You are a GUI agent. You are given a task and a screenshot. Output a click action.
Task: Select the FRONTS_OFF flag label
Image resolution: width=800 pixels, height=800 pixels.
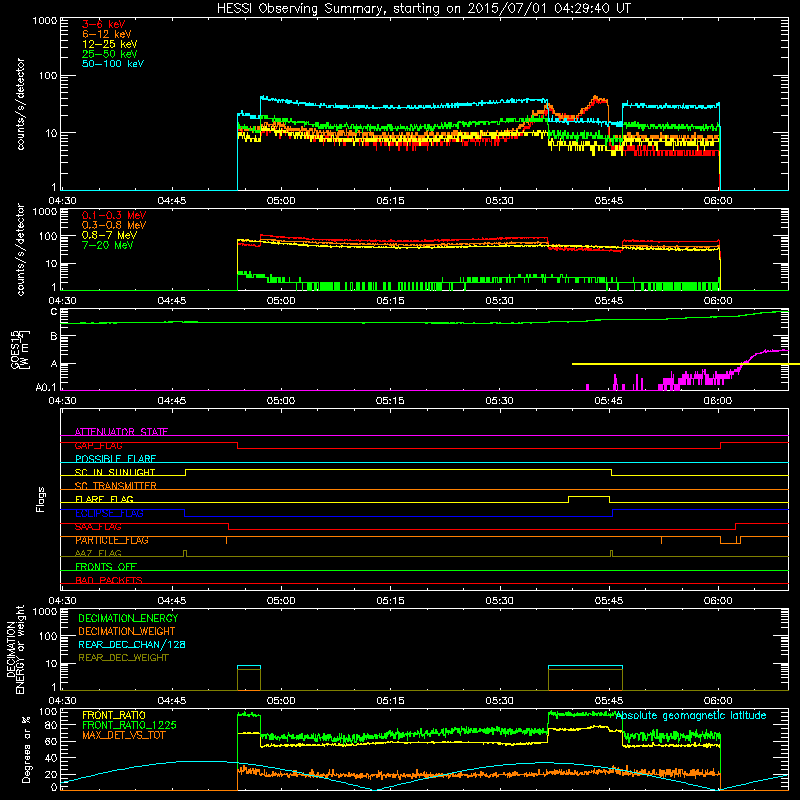(106, 567)
